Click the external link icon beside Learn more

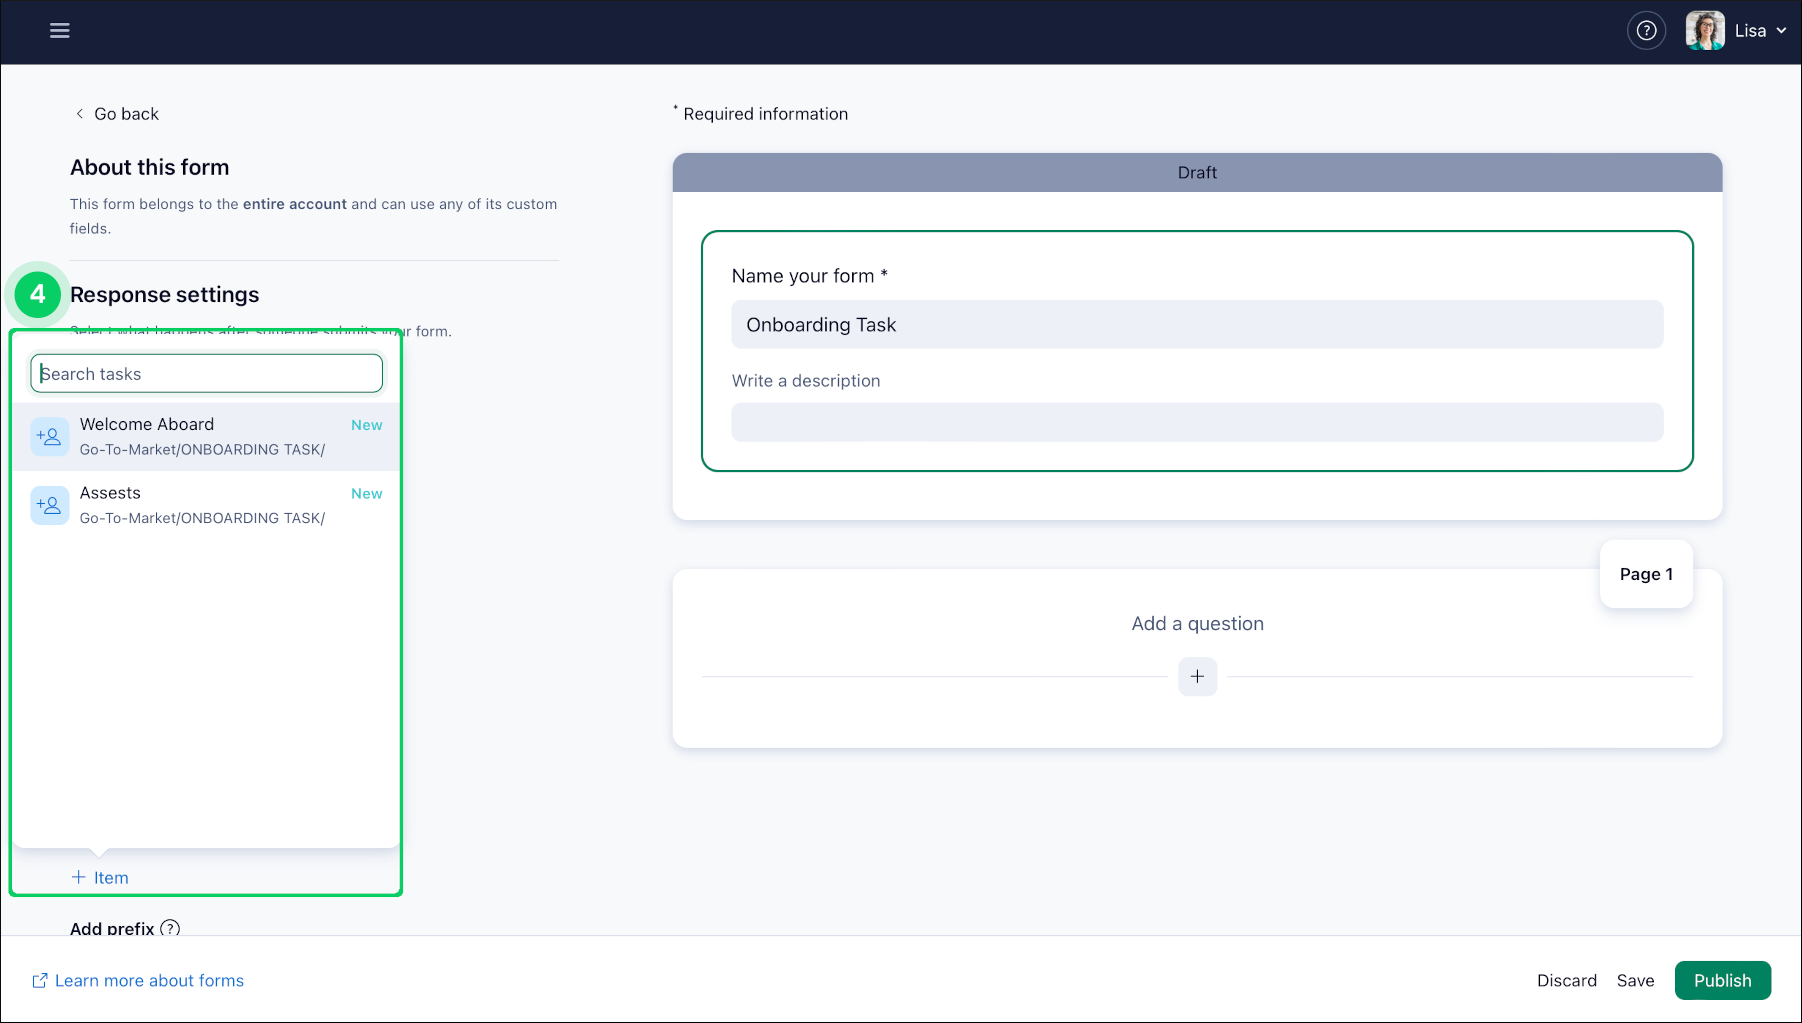point(40,980)
